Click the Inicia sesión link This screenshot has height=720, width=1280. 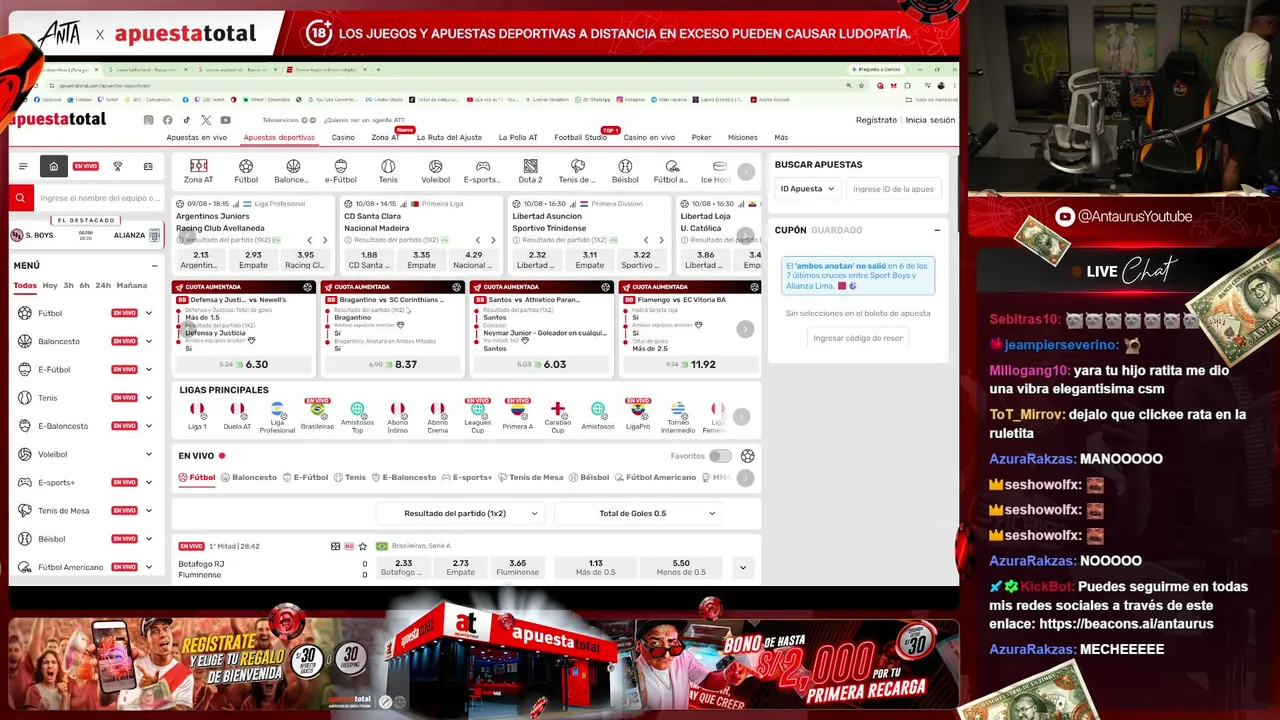[930, 120]
